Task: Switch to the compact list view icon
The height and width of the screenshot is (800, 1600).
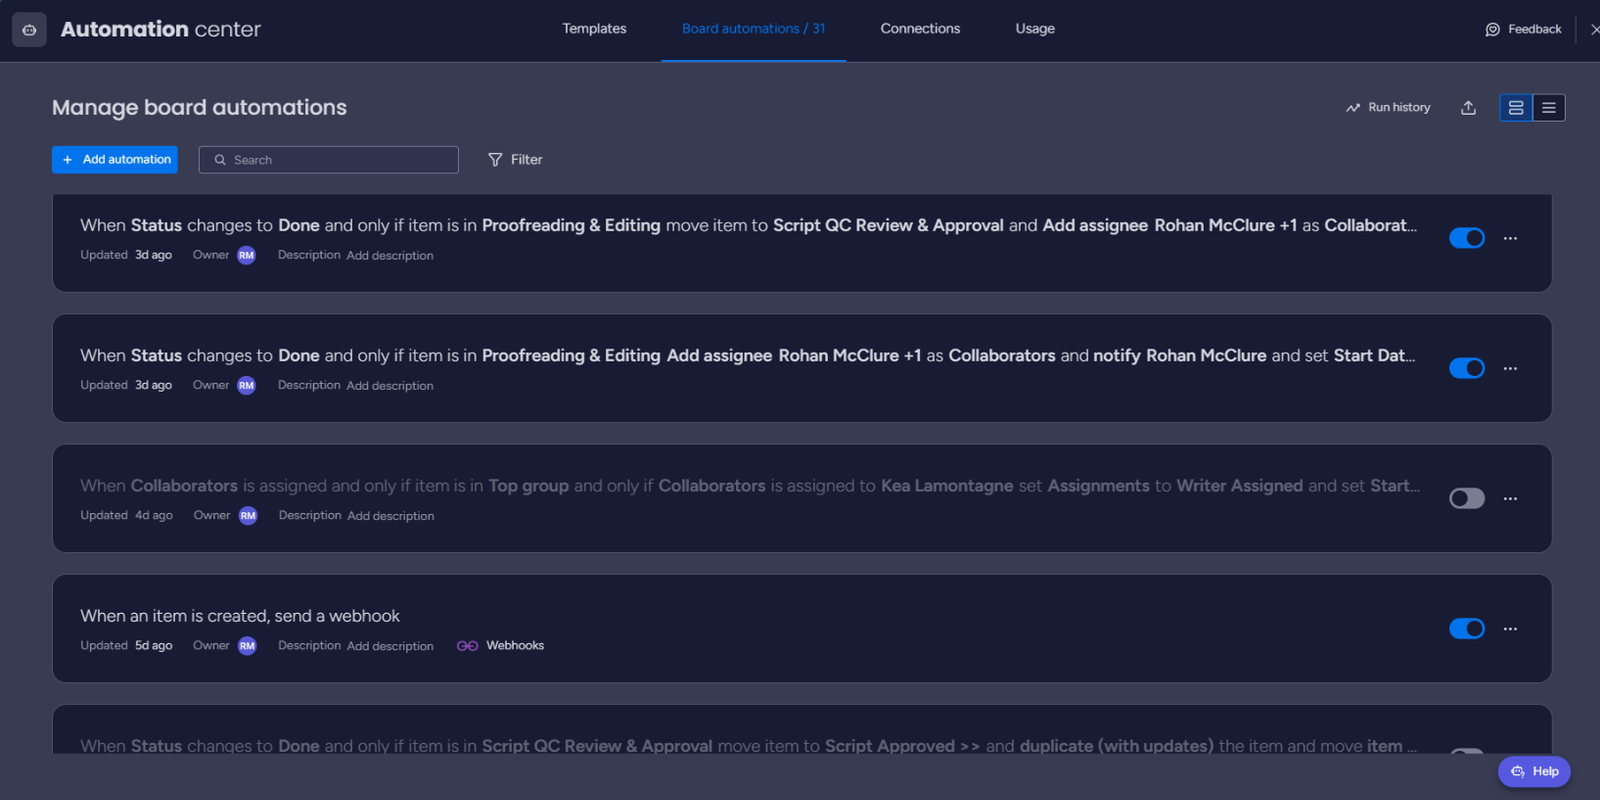Action: [x=1549, y=108]
